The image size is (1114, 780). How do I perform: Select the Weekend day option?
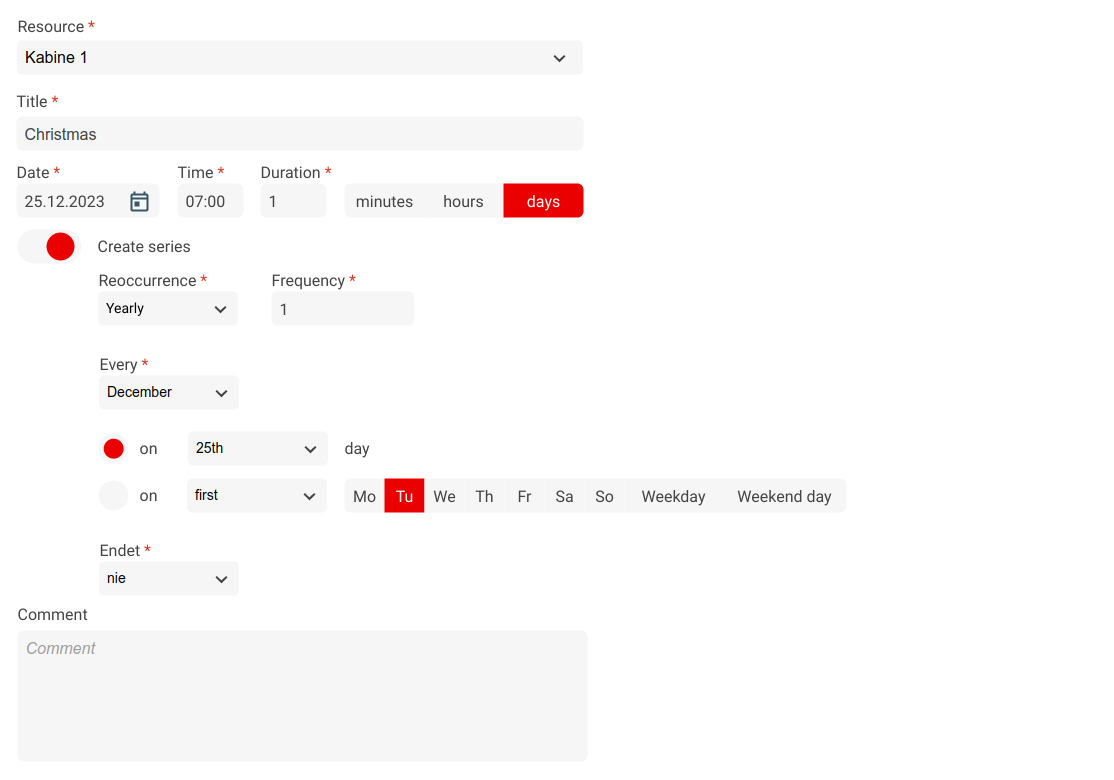click(x=784, y=497)
